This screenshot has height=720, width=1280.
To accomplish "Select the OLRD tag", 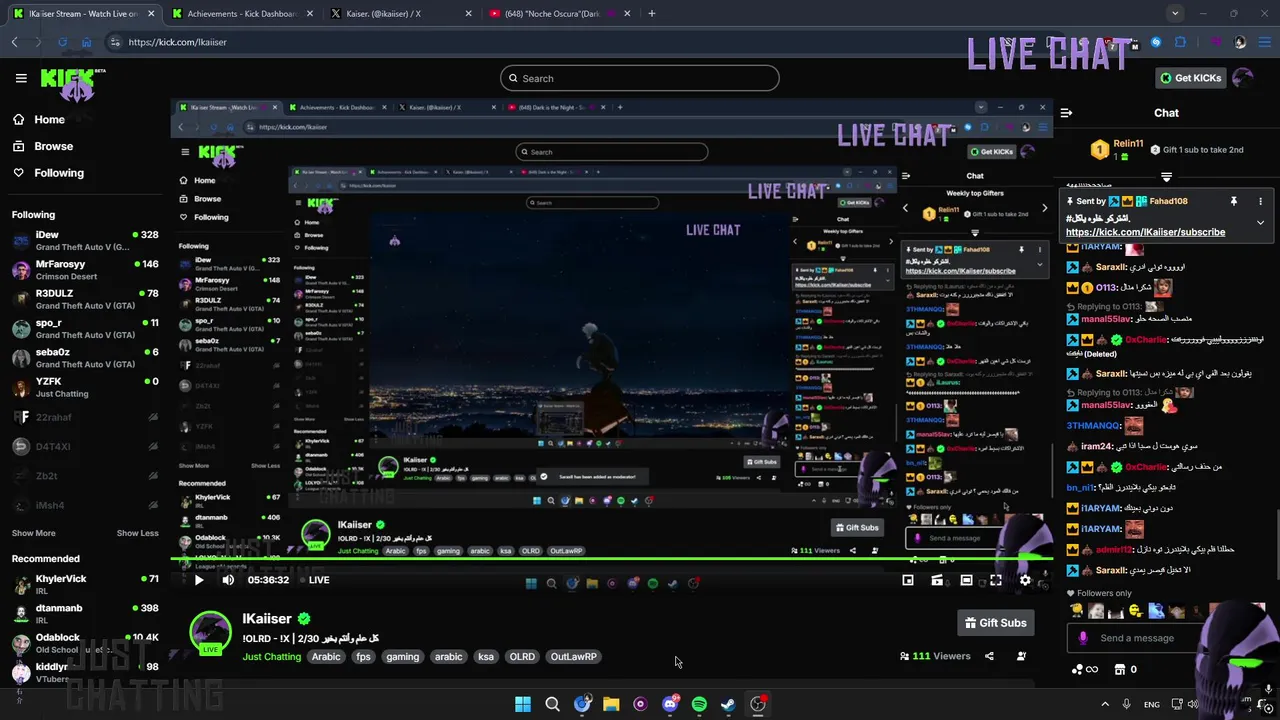I will pyautogui.click(x=522, y=657).
